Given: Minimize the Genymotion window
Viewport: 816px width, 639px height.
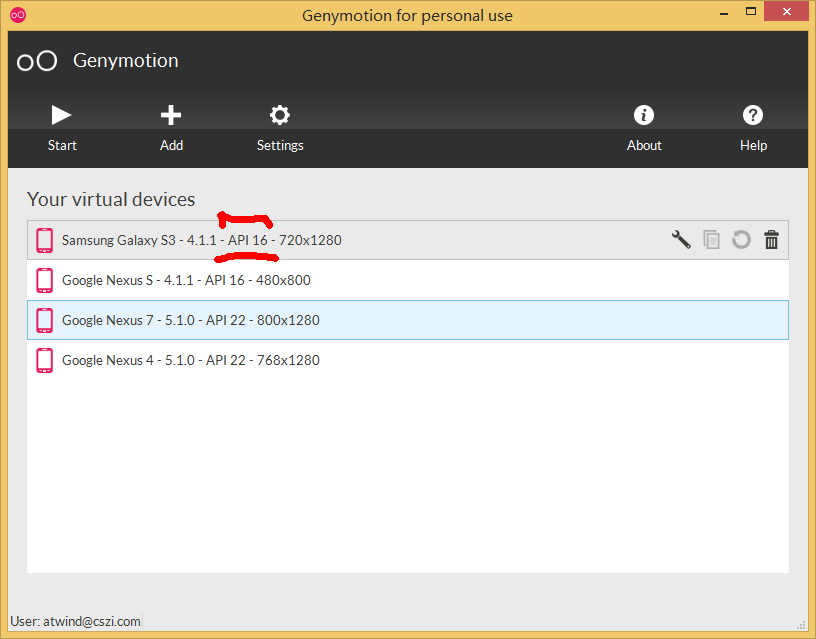Looking at the screenshot, I should click(x=723, y=12).
